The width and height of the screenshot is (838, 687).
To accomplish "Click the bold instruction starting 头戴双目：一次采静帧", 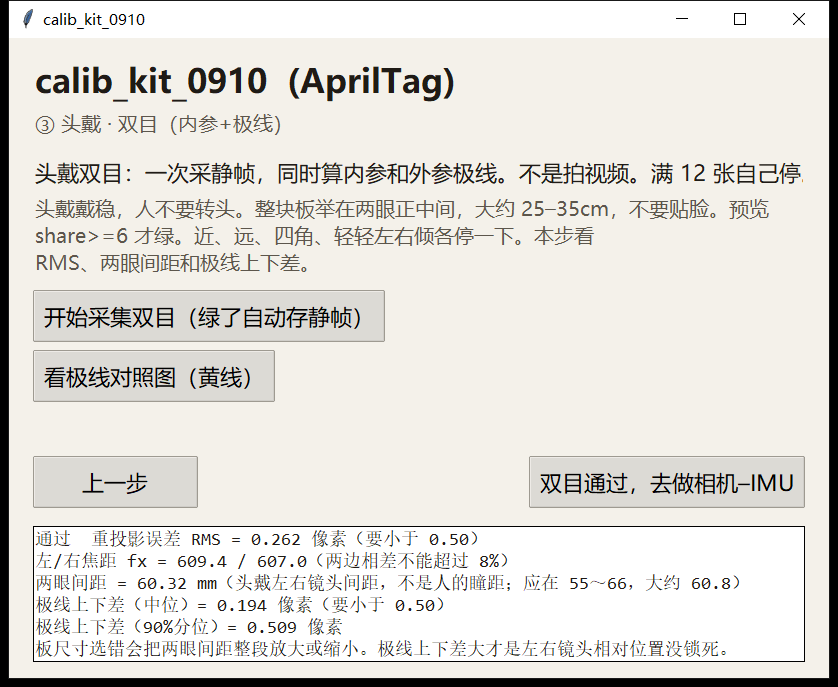I will 420,174.
